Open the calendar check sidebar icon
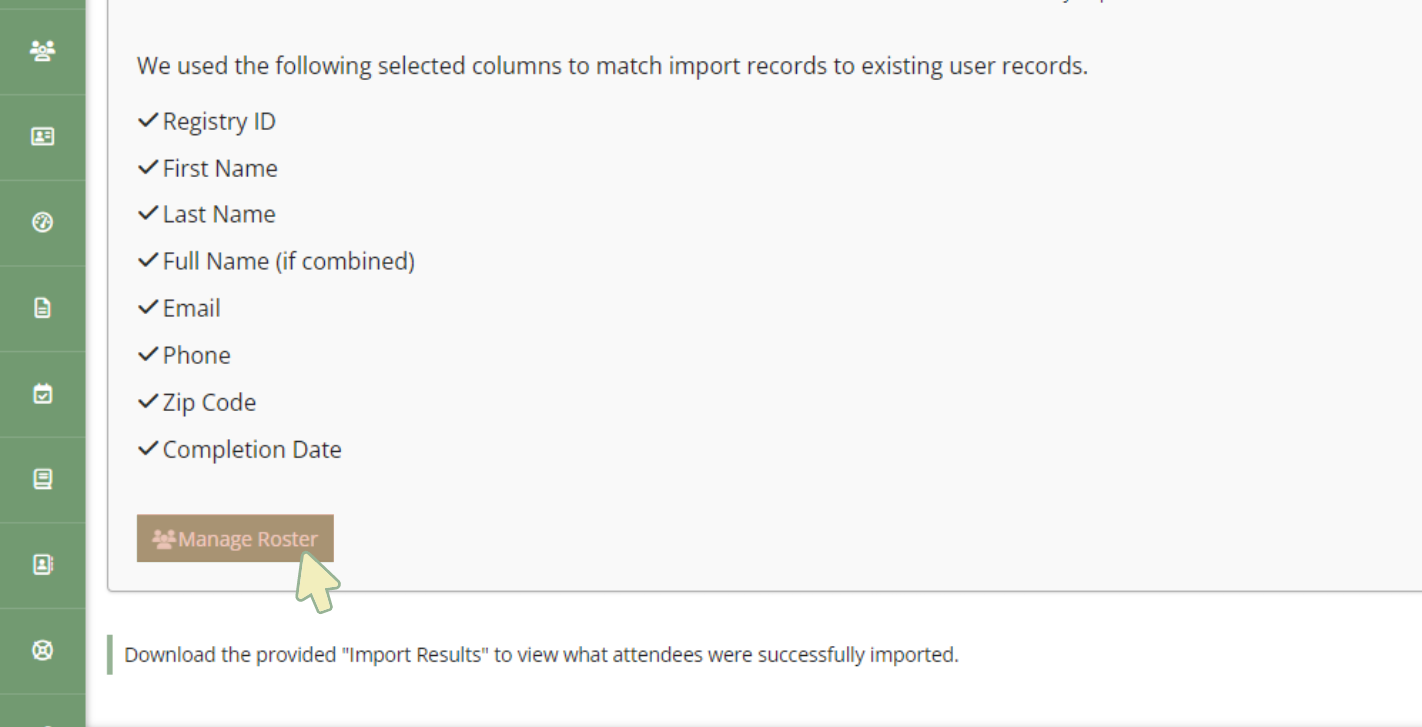 42,394
